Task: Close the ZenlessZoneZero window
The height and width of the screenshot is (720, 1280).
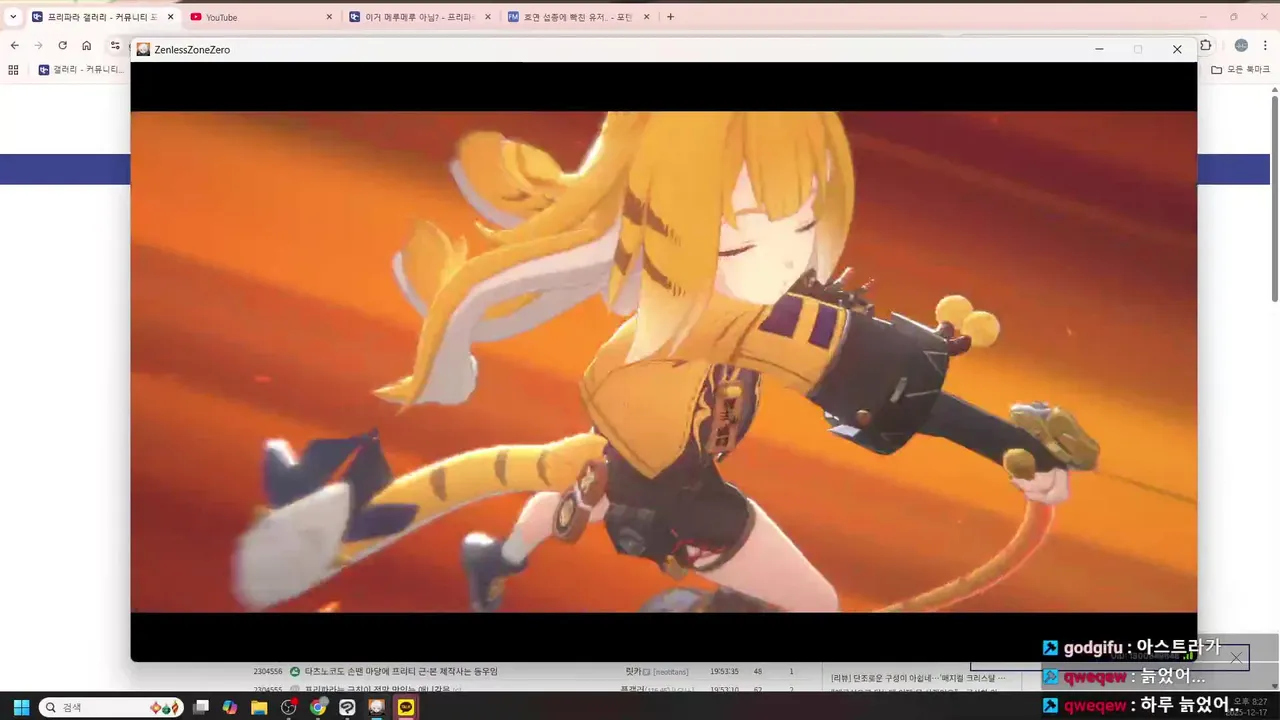Action: (x=1177, y=49)
